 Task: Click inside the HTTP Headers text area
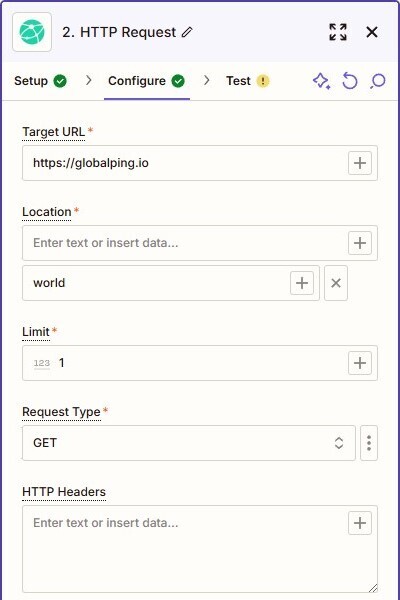184,549
